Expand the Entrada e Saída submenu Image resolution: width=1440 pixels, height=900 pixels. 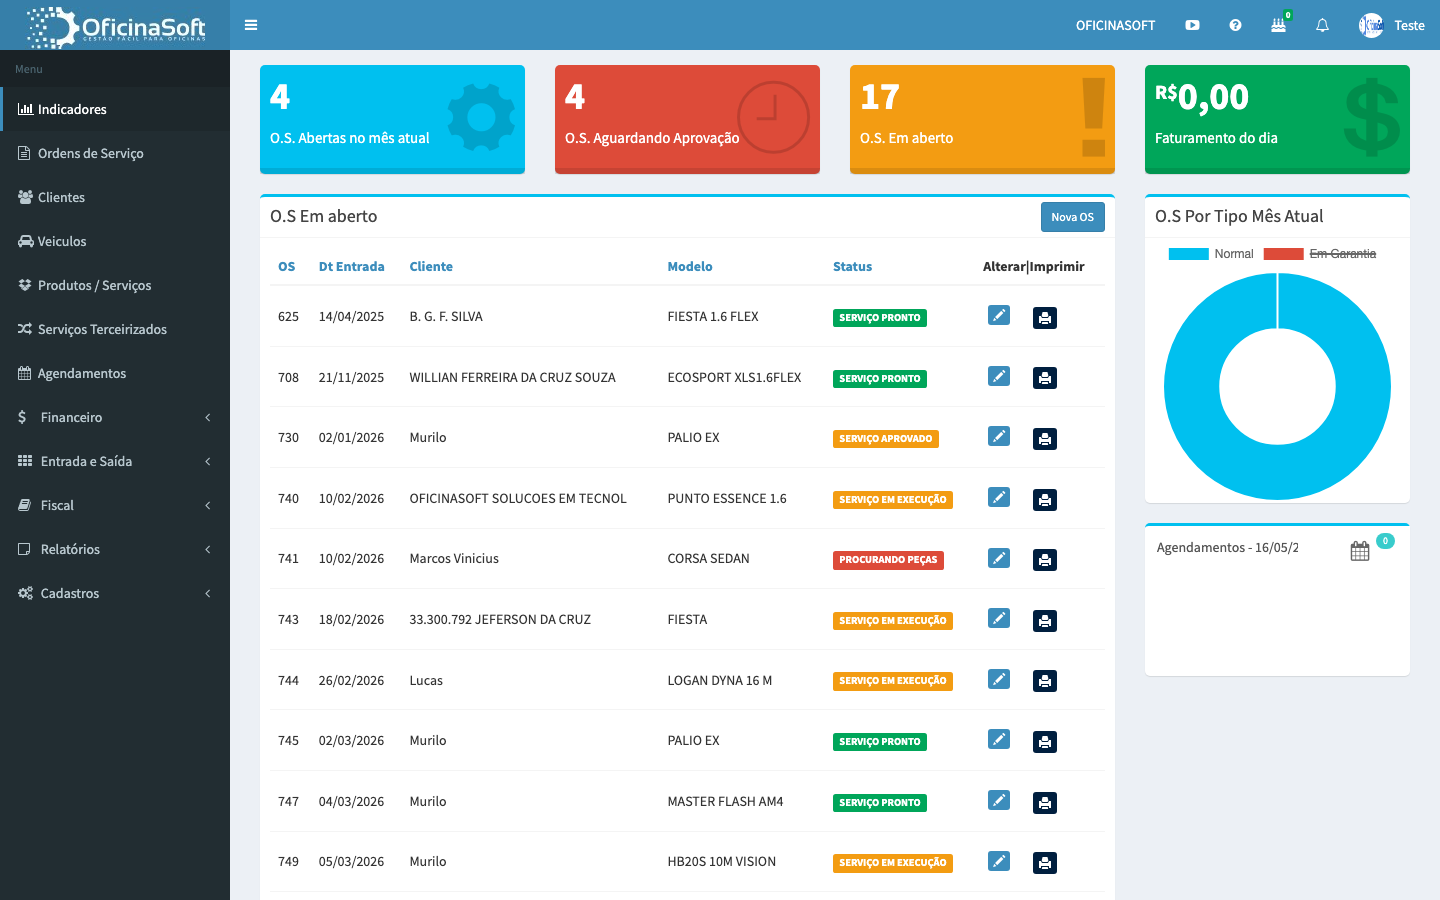point(115,461)
